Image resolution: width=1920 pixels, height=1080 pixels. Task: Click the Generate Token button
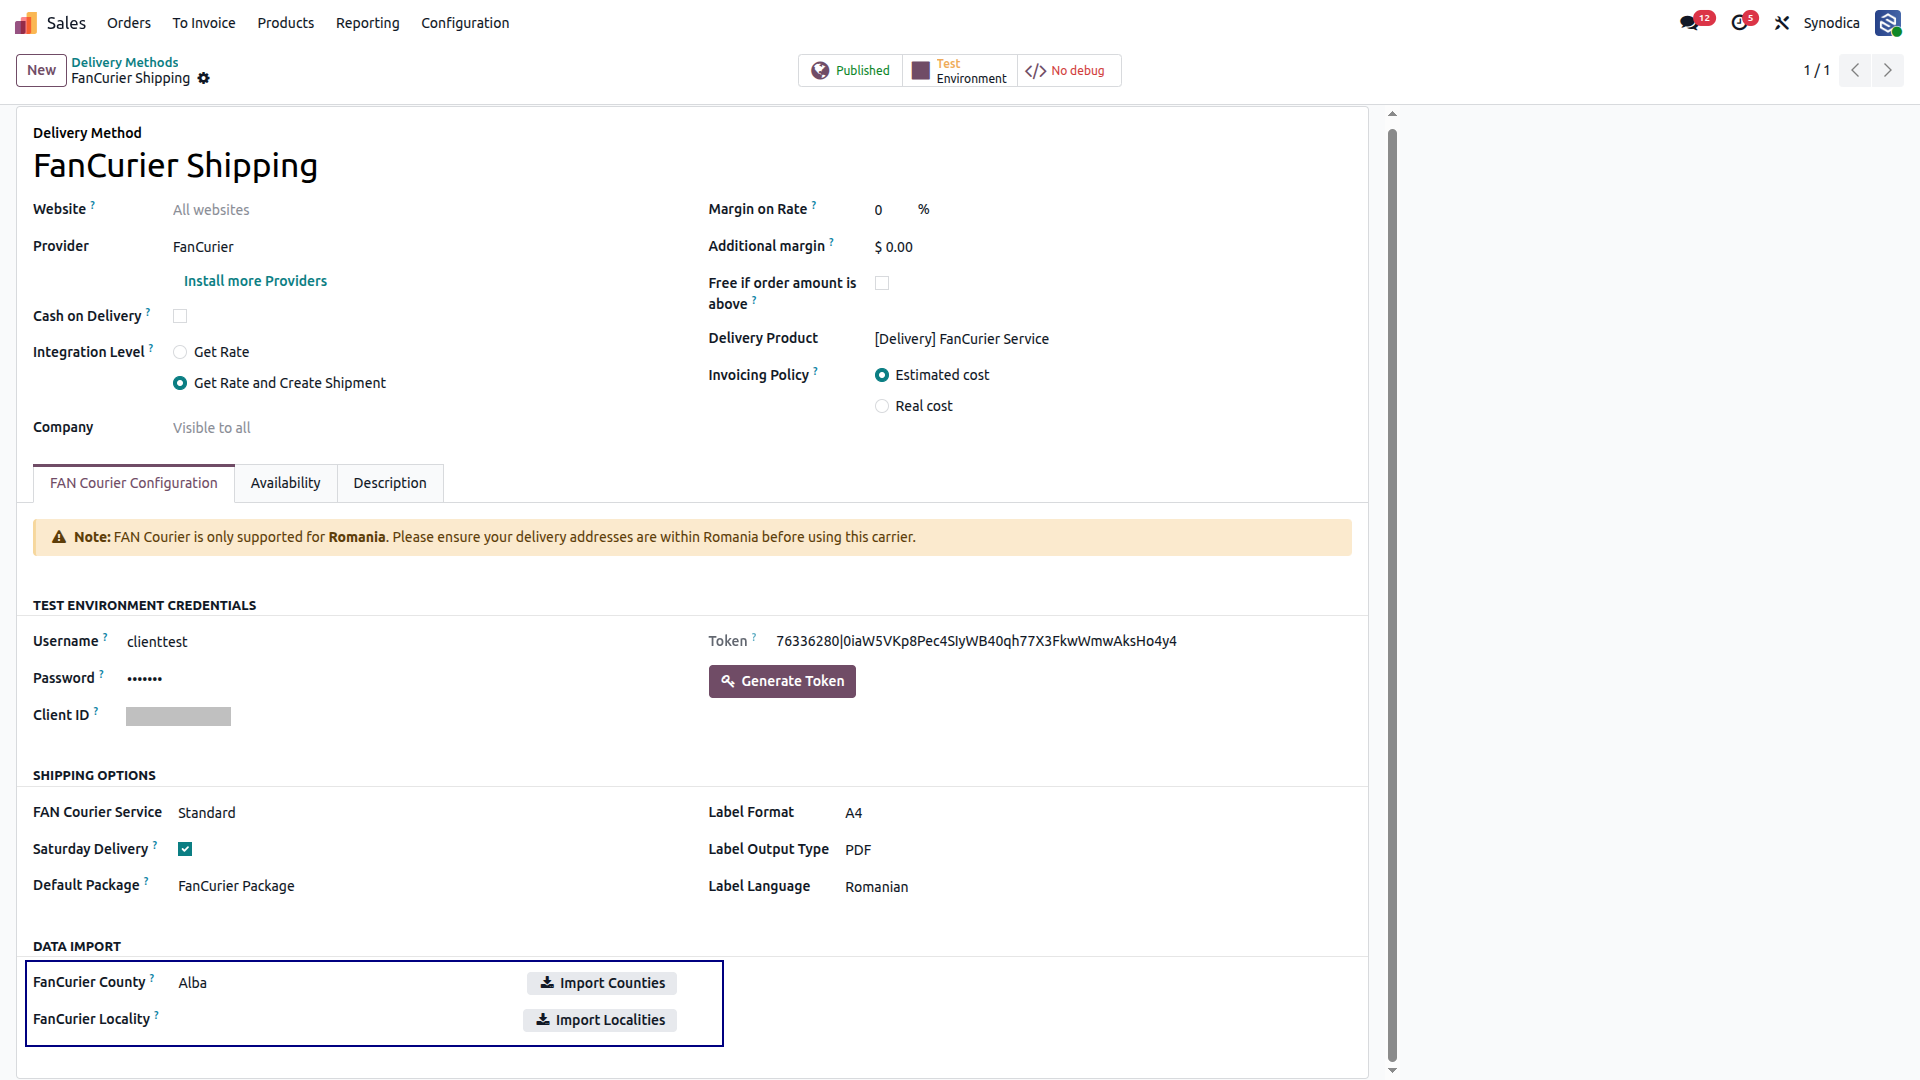[x=782, y=681]
